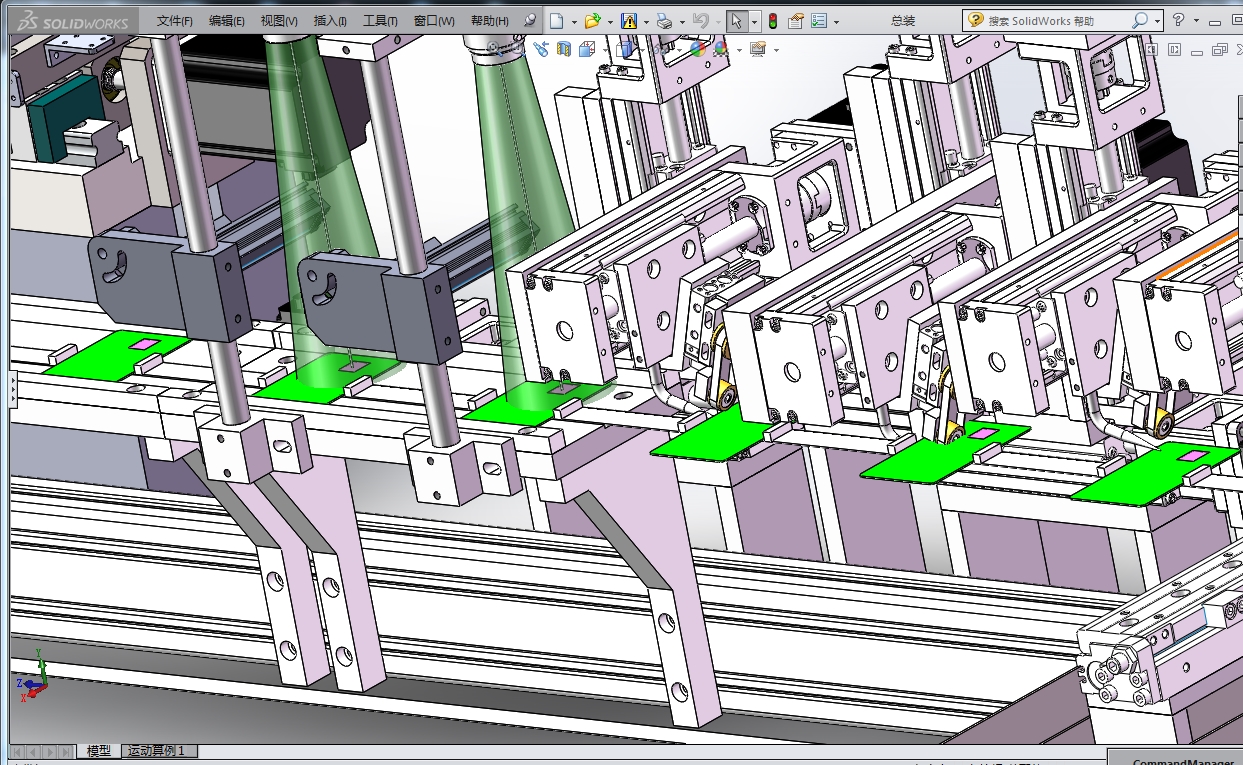Jump to the first tab using the tab navigation arrow

pyautogui.click(x=17, y=751)
